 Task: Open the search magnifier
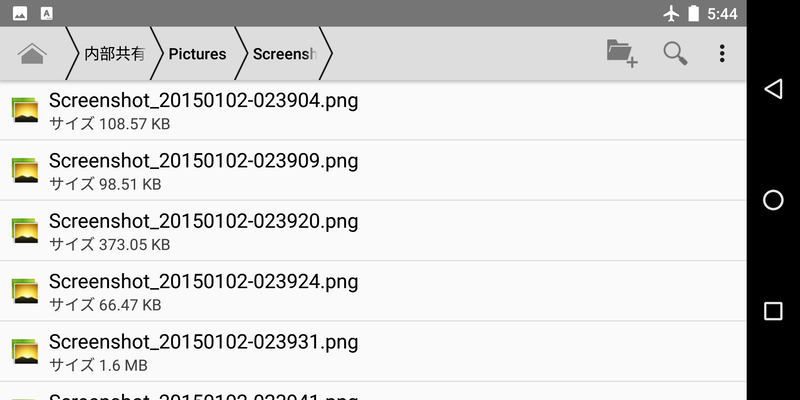tap(676, 53)
